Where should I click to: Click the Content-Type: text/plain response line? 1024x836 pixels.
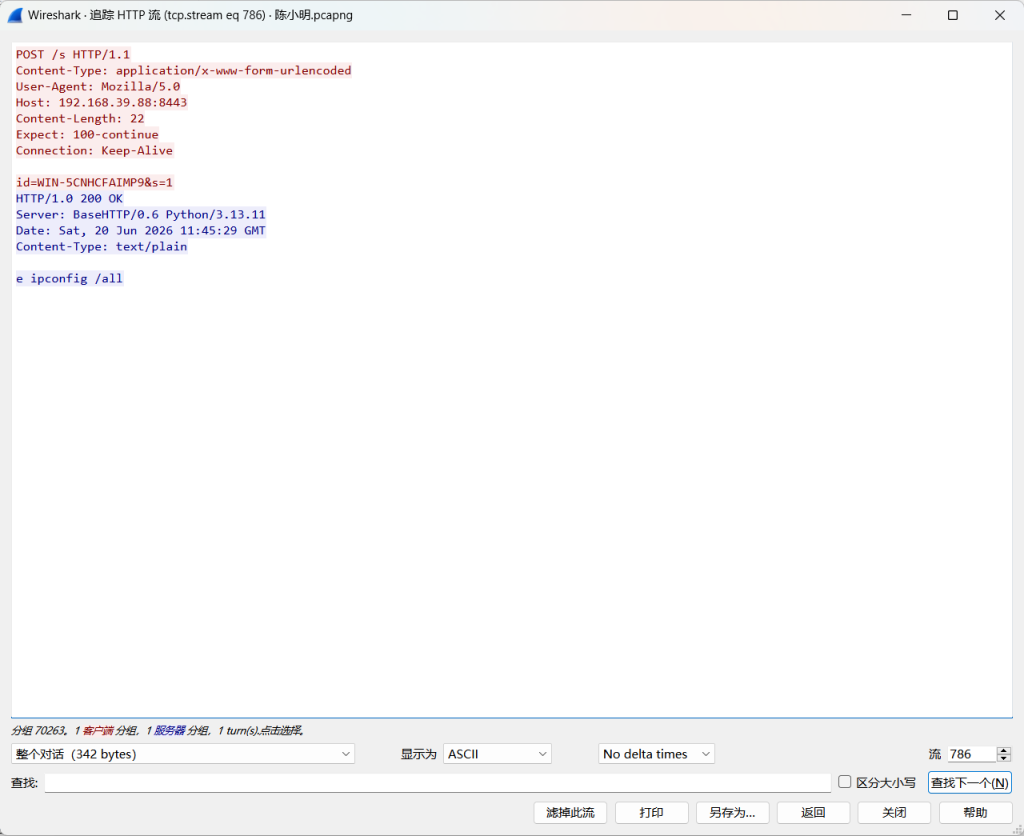click(102, 246)
